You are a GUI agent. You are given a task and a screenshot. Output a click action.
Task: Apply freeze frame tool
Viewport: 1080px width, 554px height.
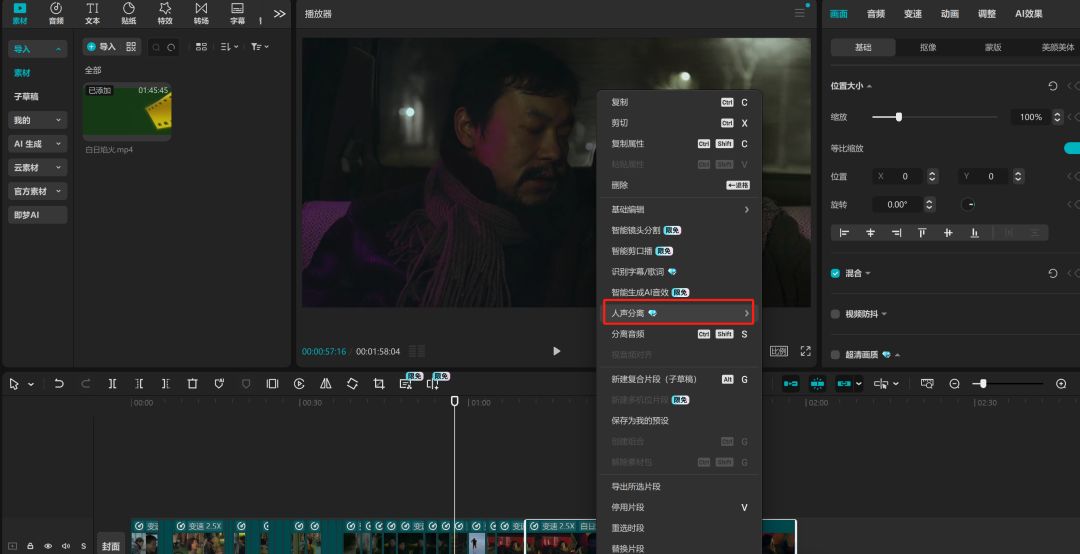[x=272, y=384]
